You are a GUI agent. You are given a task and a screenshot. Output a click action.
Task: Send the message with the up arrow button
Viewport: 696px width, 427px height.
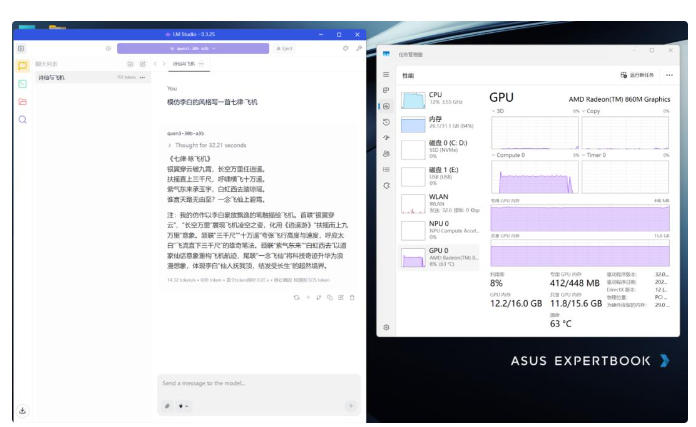click(x=351, y=406)
